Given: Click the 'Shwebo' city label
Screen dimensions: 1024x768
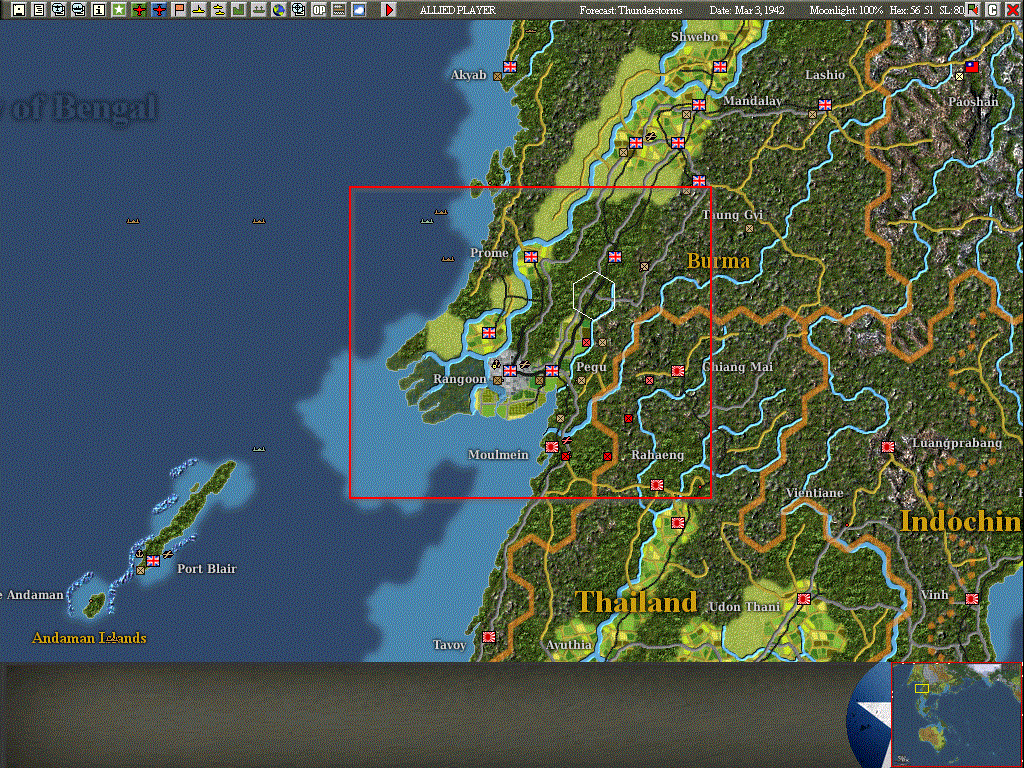Looking at the screenshot, I should 695,37.
